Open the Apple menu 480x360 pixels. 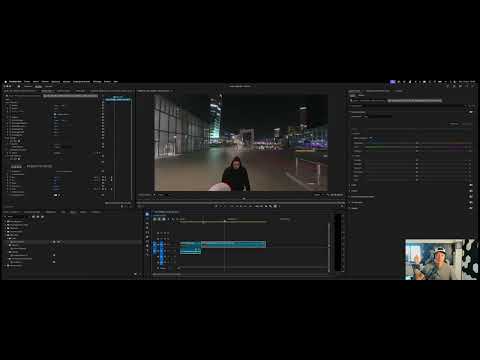5,82
